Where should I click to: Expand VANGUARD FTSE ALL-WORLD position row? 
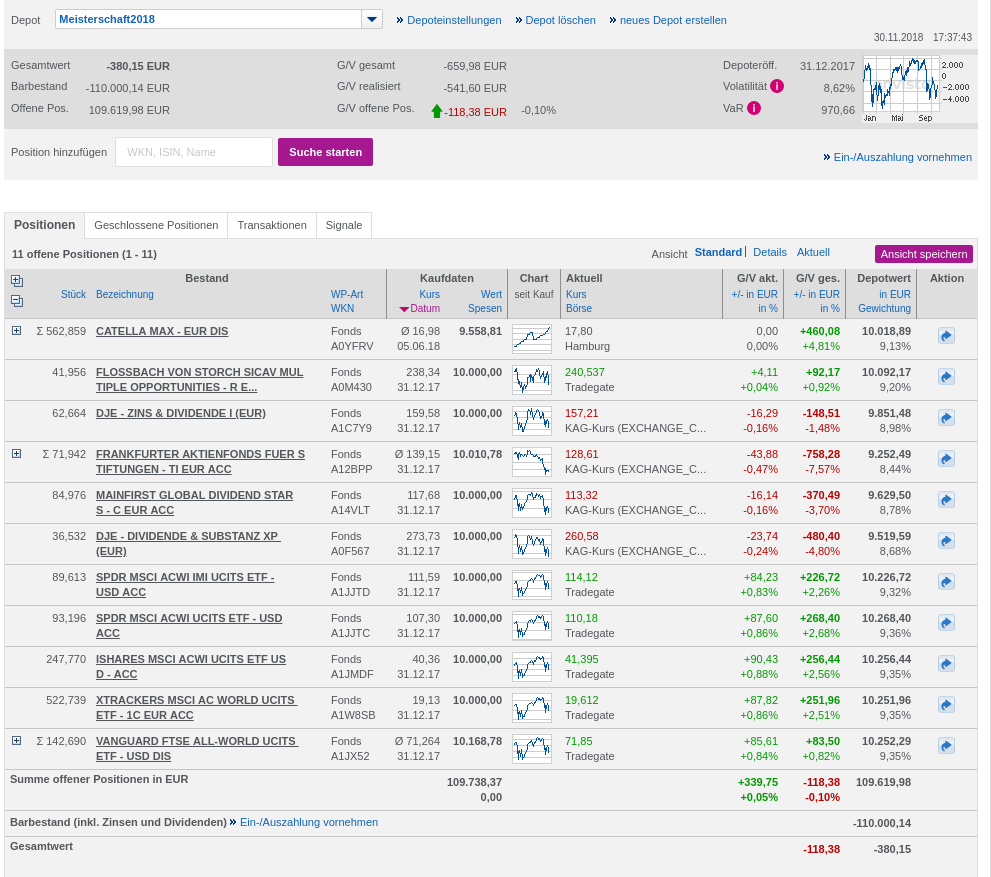coord(16,740)
